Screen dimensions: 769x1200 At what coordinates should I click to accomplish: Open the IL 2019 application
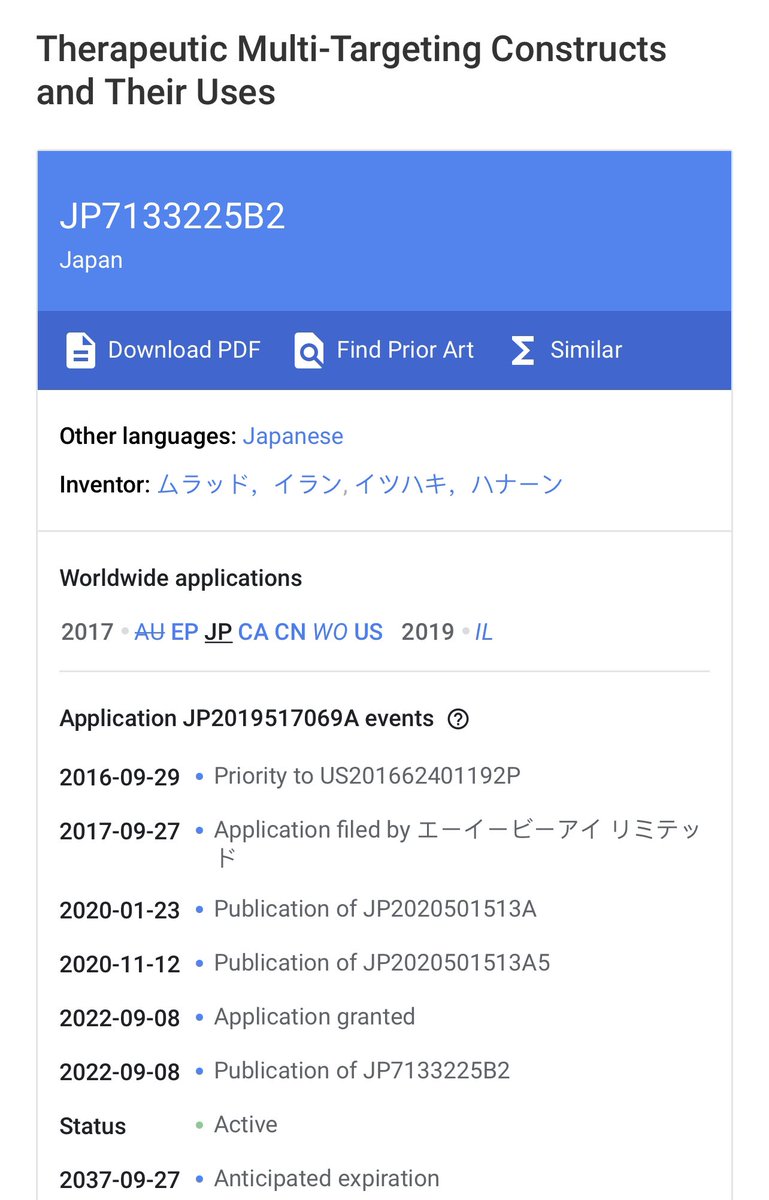(484, 632)
